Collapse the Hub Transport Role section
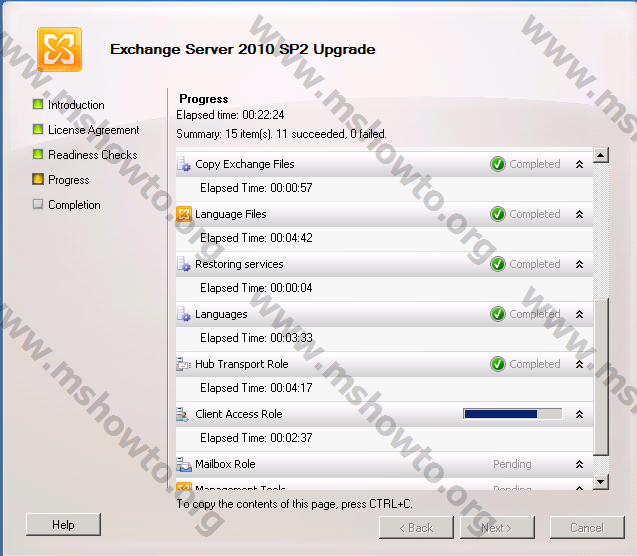The width and height of the screenshot is (637, 556). point(579,364)
